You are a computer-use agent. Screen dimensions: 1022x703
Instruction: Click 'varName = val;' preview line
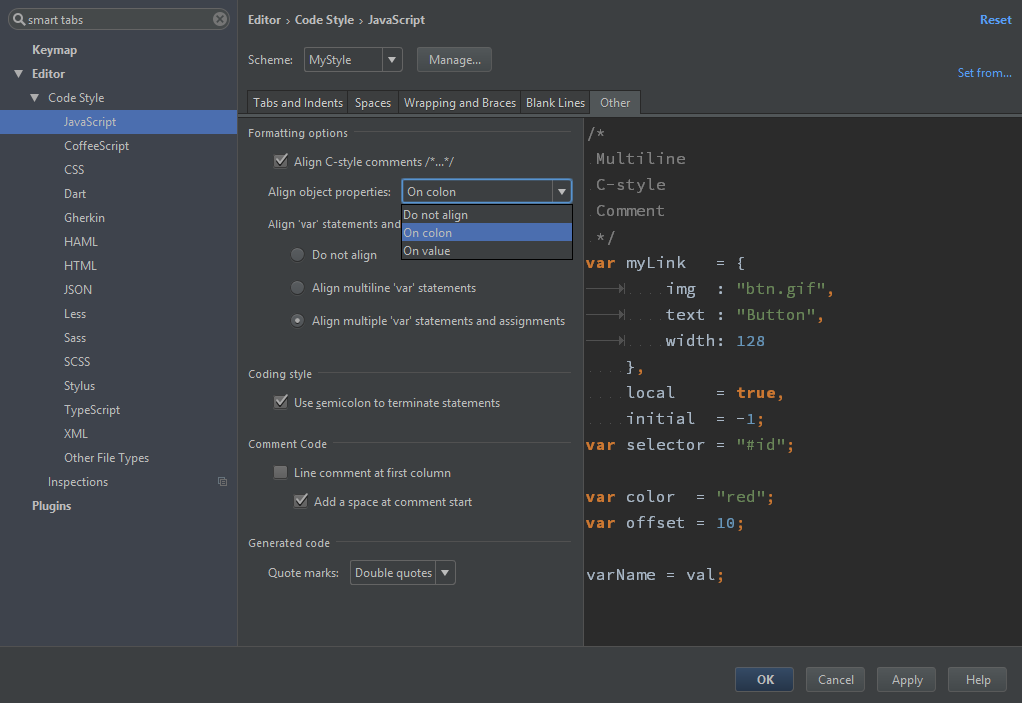pos(655,575)
